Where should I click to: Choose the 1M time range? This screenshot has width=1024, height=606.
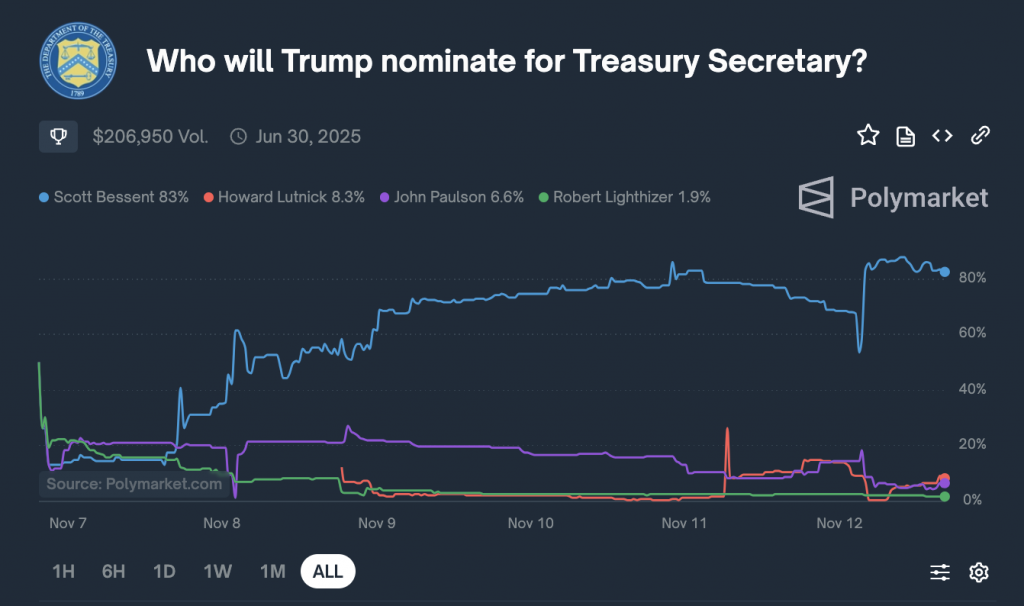point(272,572)
